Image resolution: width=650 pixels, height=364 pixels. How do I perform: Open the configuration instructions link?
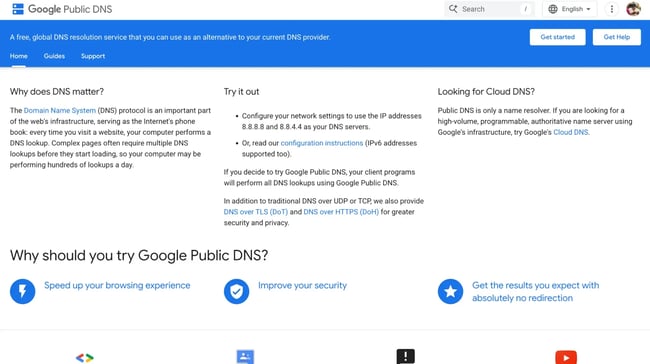322,143
